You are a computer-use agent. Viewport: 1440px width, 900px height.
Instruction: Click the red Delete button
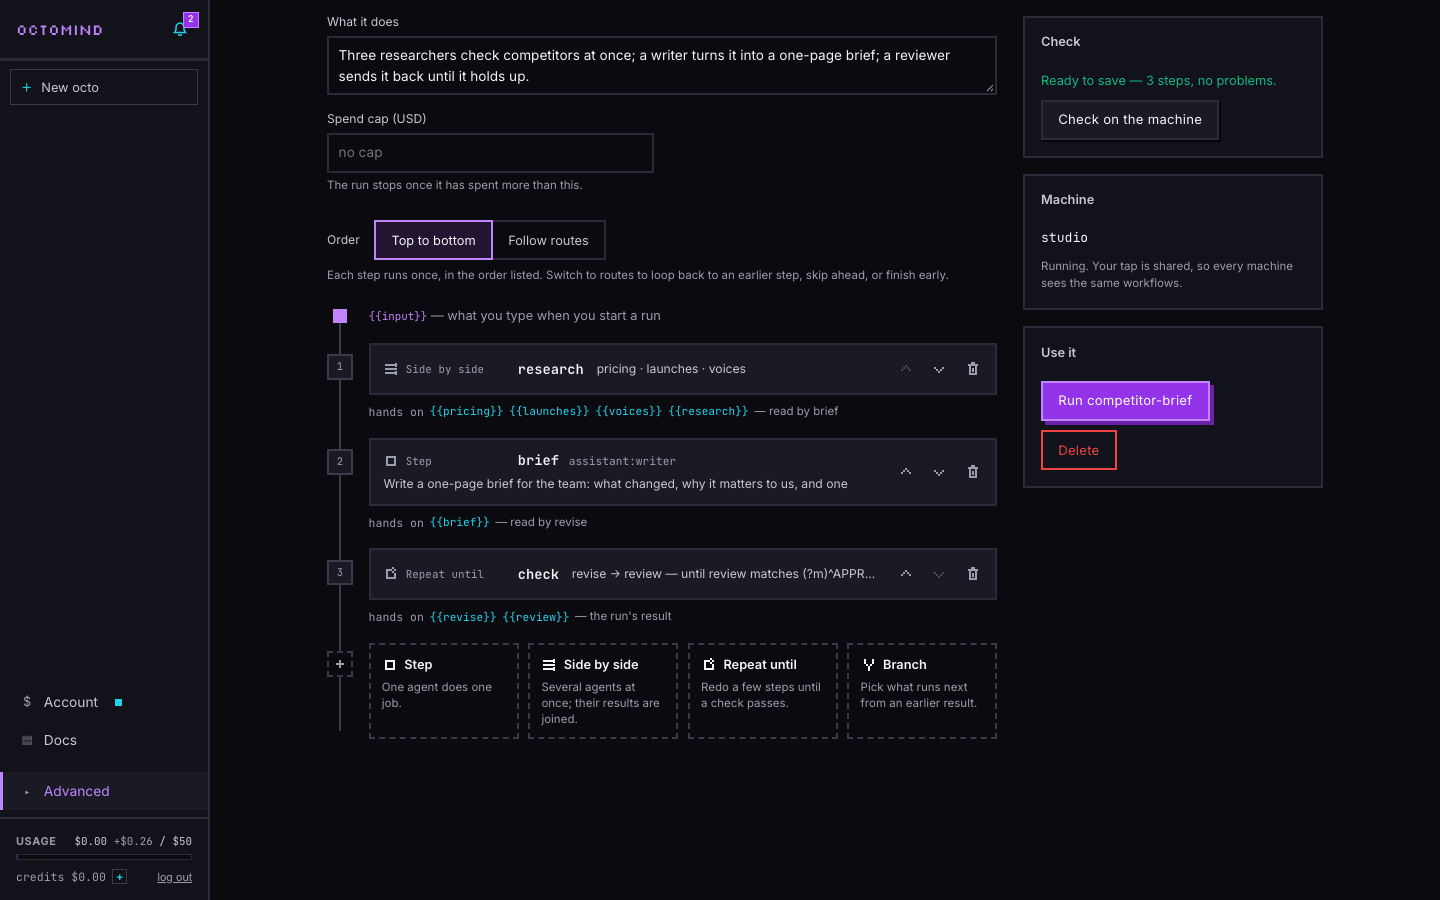tap(1079, 450)
